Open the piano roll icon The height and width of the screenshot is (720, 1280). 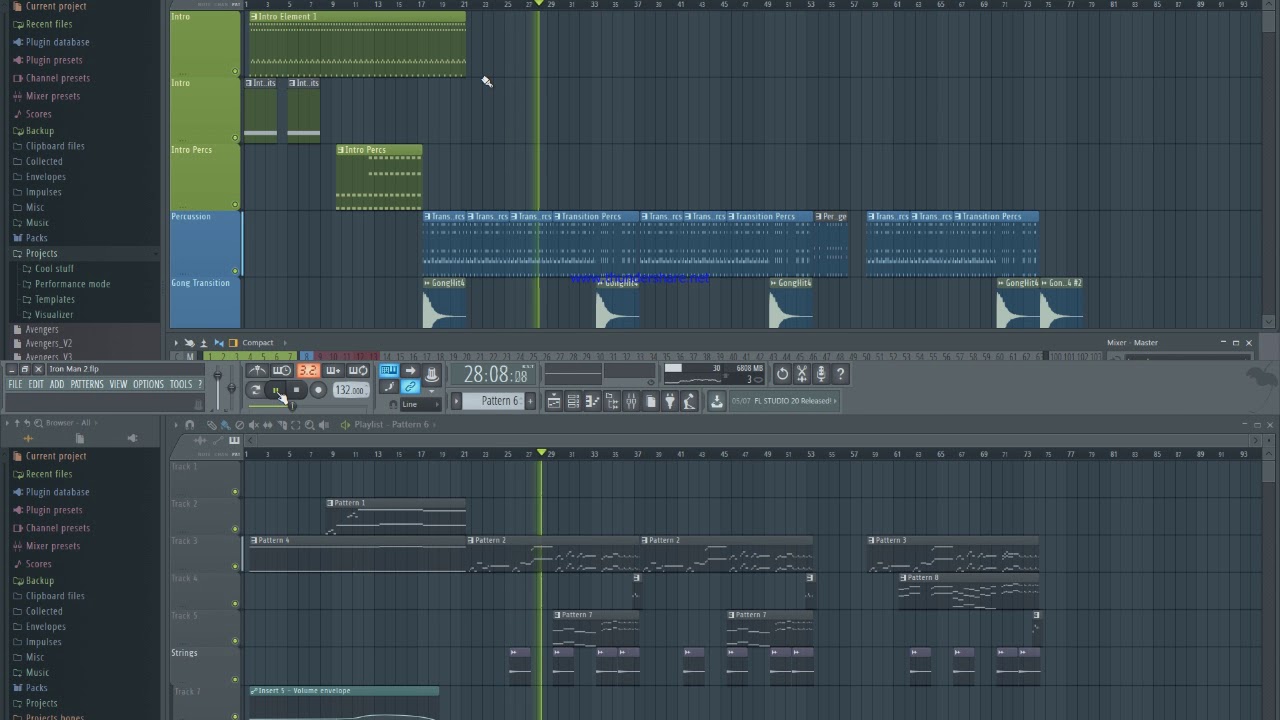click(x=593, y=401)
